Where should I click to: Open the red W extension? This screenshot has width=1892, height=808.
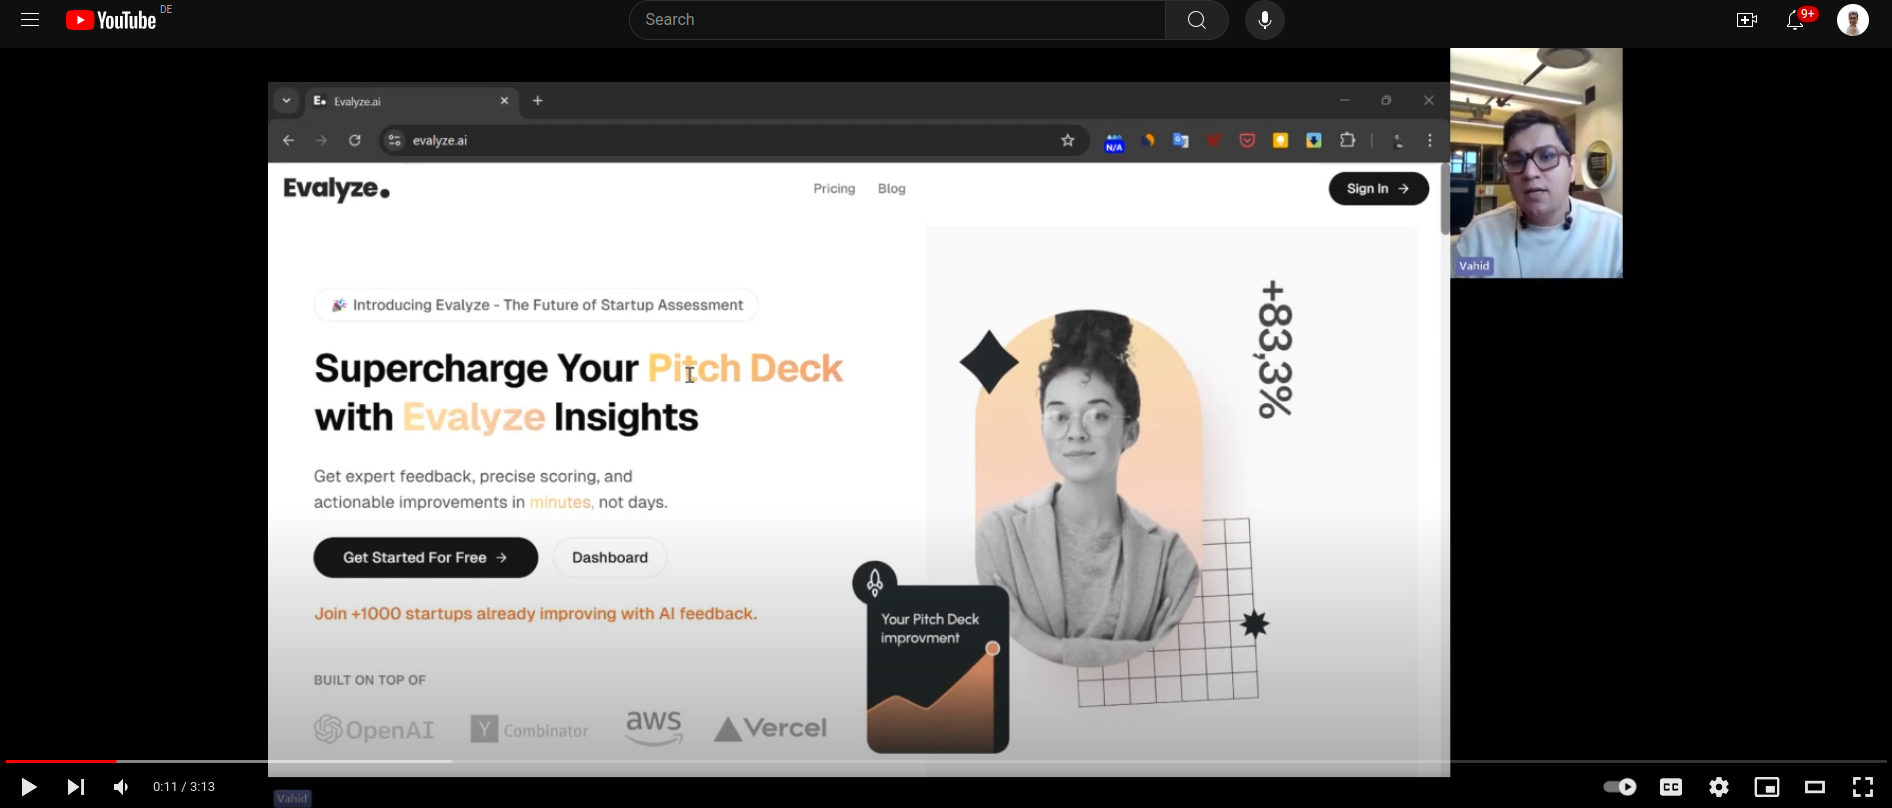click(1214, 141)
